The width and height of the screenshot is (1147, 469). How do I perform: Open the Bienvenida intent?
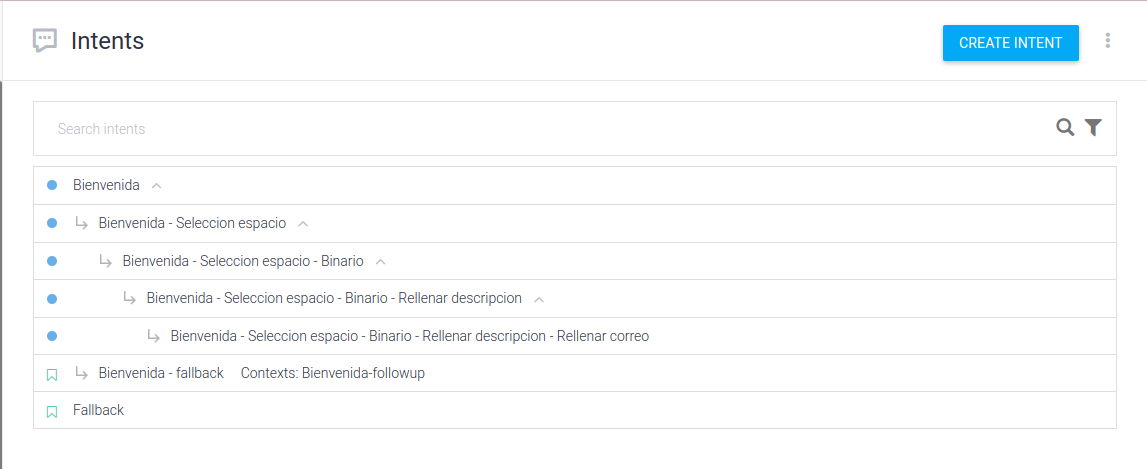(x=106, y=185)
